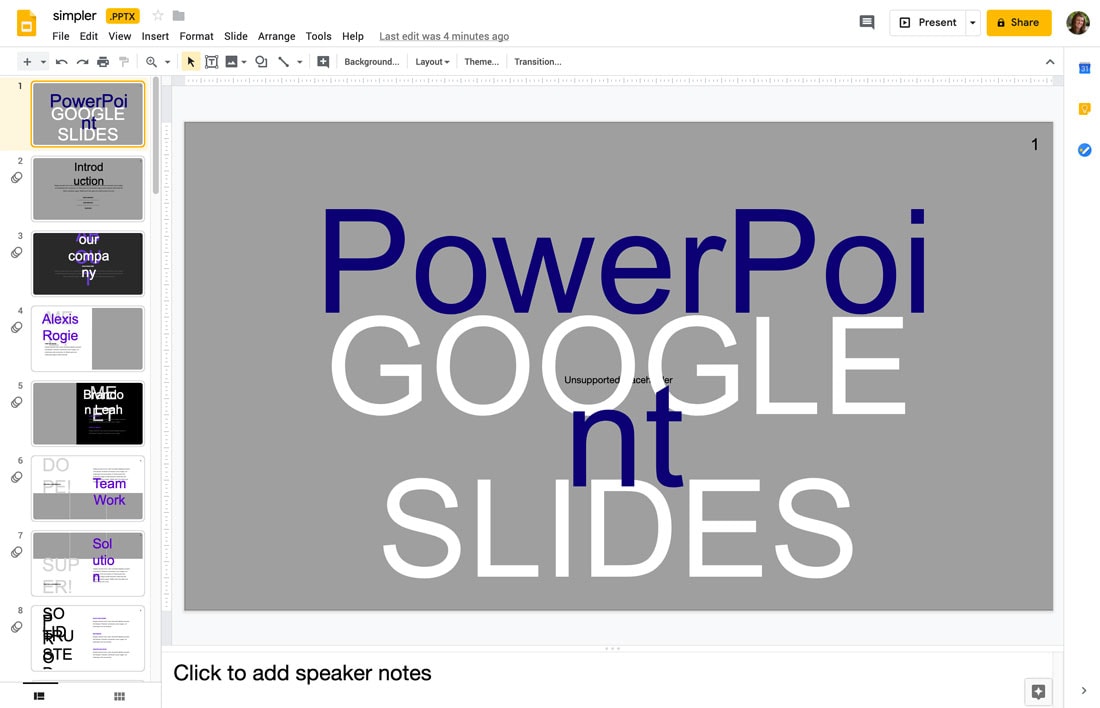Open the Format menu
The width and height of the screenshot is (1100, 708).
[196, 36]
